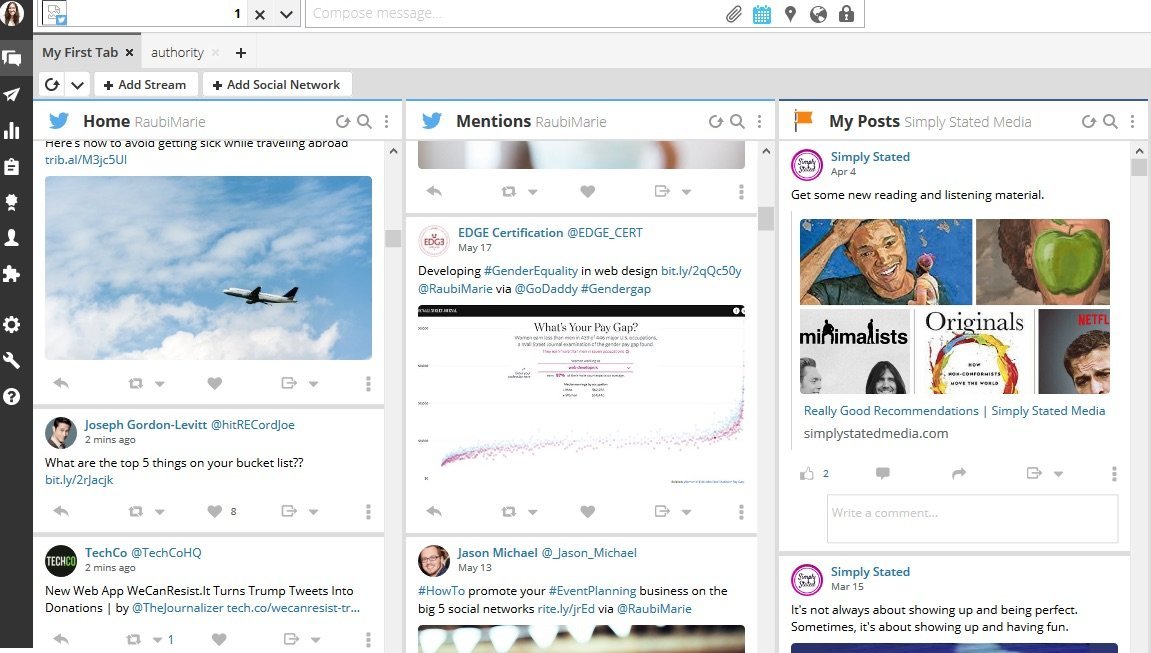Open Home stream options menu
This screenshot has height=653, width=1151.
point(386,122)
